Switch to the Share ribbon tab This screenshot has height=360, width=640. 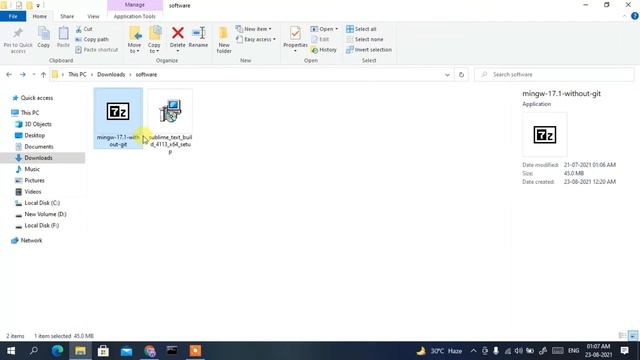(x=67, y=16)
